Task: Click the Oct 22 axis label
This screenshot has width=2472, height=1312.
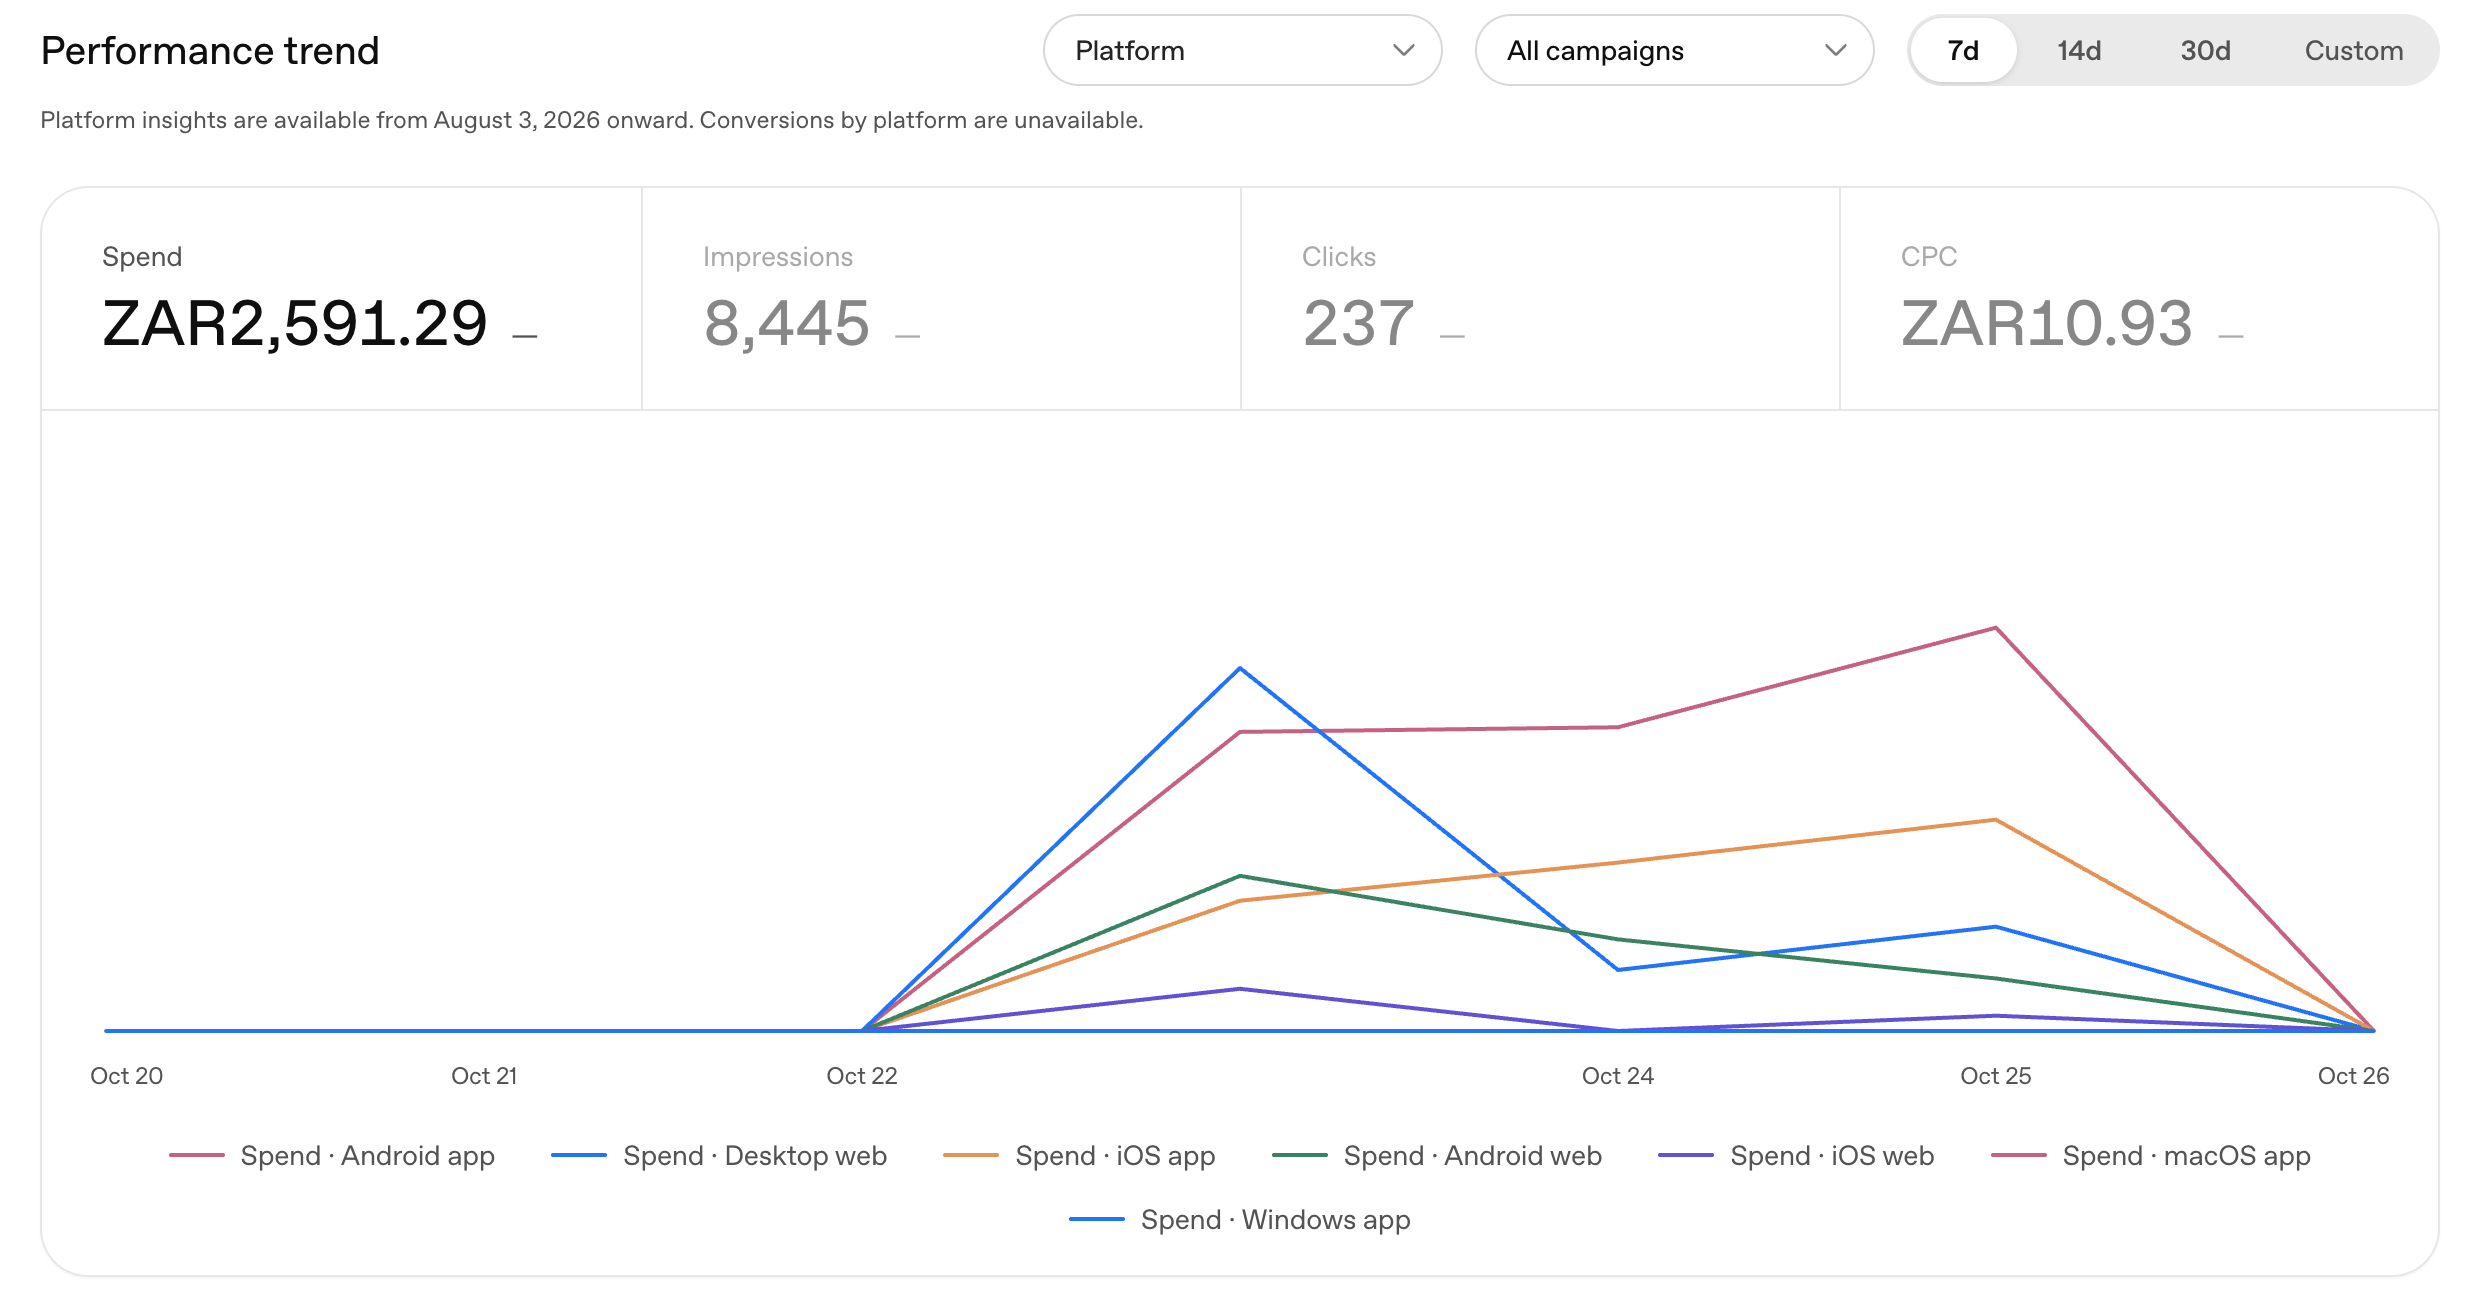Action: pos(862,1076)
